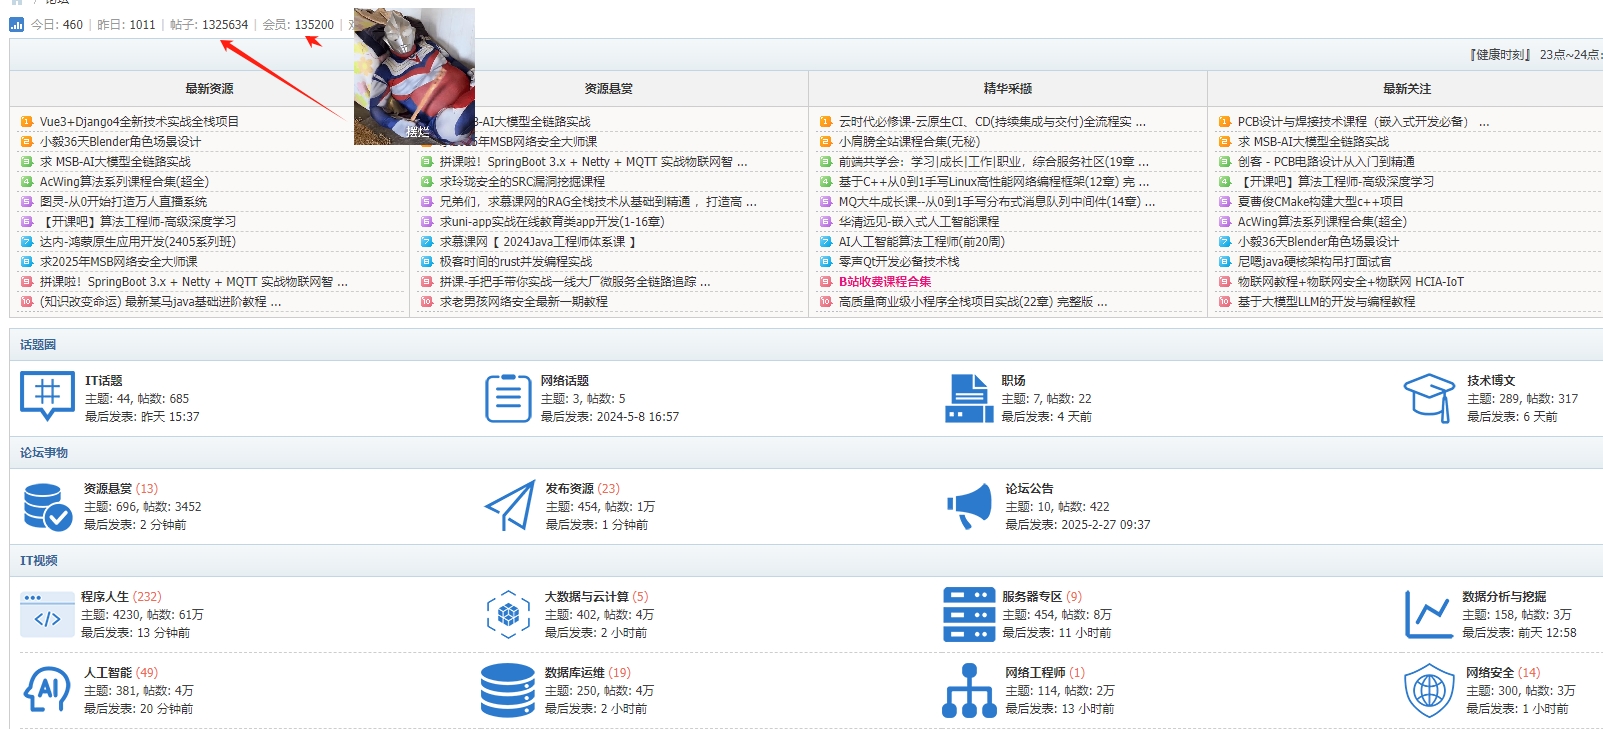
Task: Open the 技术博文 forum title
Action: pyautogui.click(x=1491, y=381)
